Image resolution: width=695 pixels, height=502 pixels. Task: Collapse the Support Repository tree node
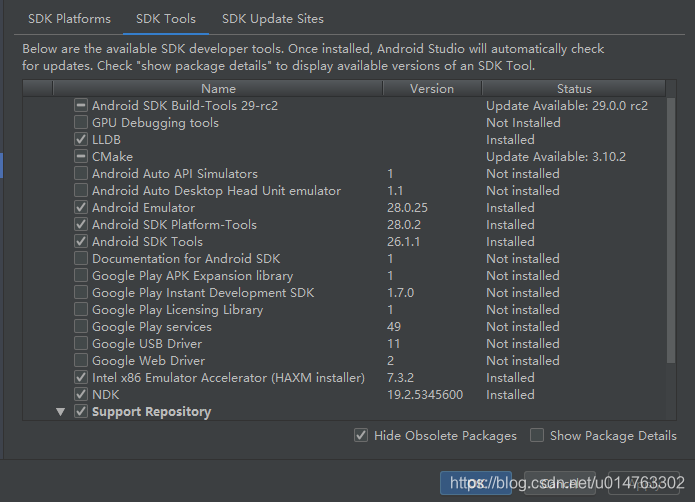(x=61, y=412)
